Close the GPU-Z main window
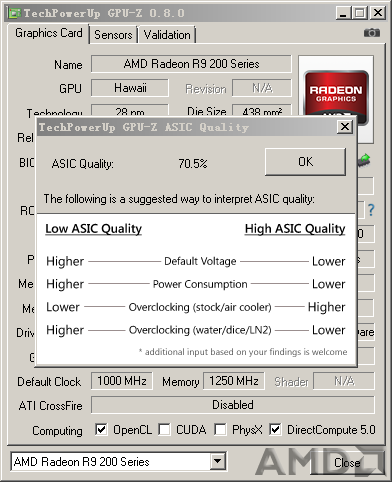Image resolution: width=392 pixels, height=482 pixels. pos(378,13)
